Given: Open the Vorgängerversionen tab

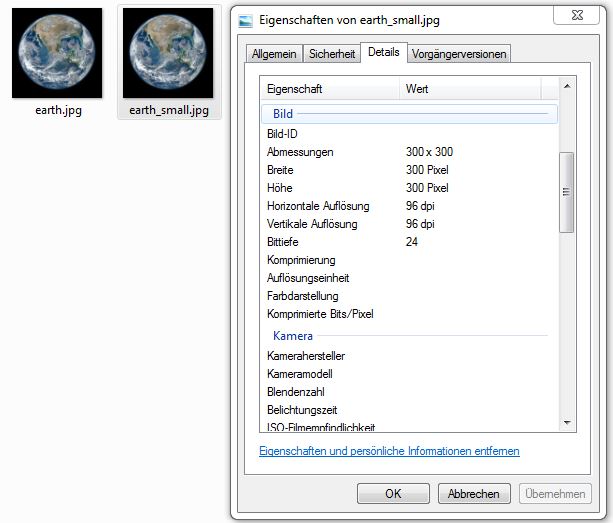Looking at the screenshot, I should tap(459, 54).
